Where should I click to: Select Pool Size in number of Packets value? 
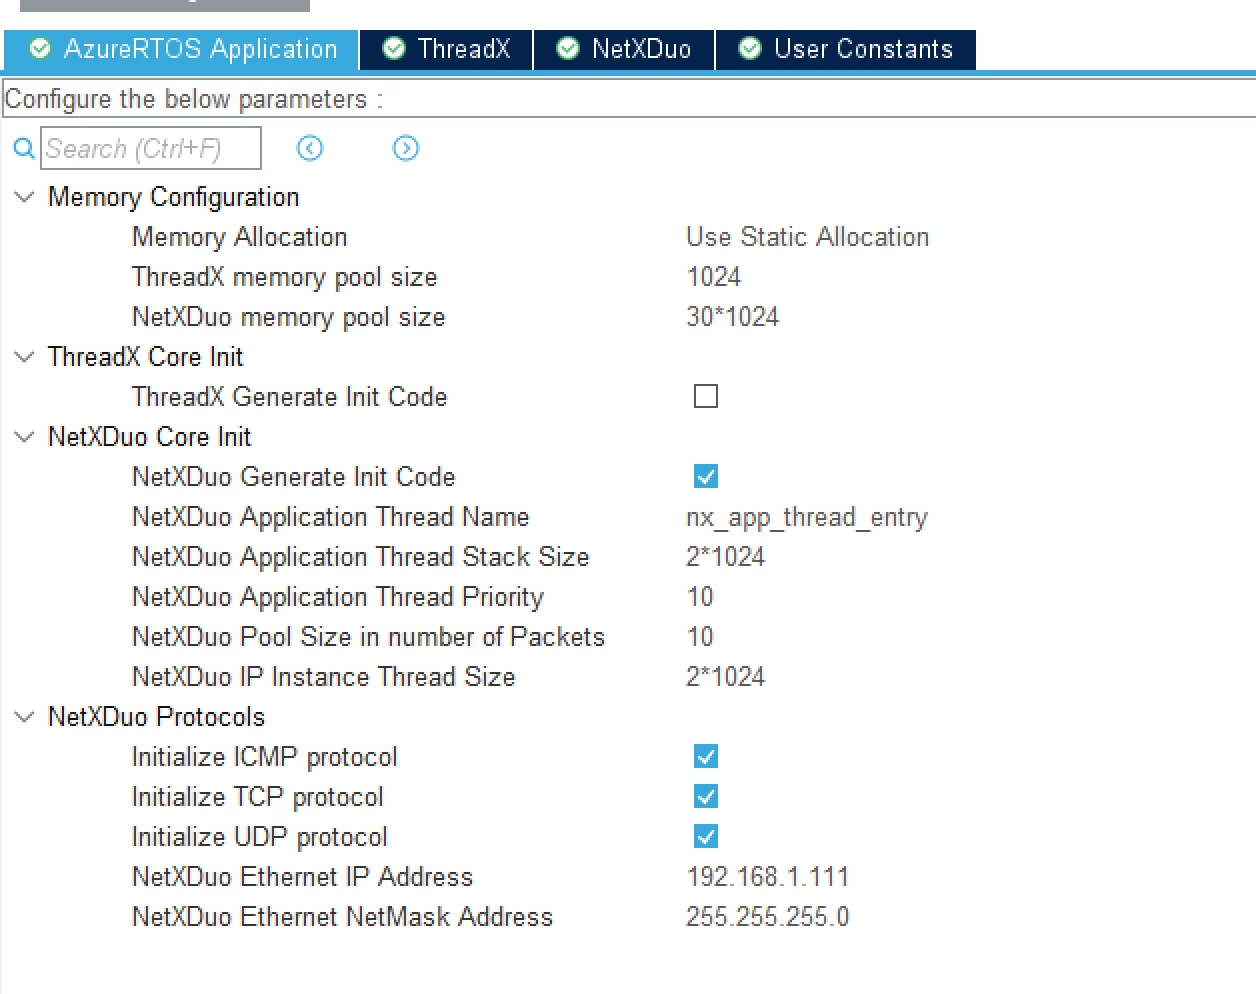point(700,637)
